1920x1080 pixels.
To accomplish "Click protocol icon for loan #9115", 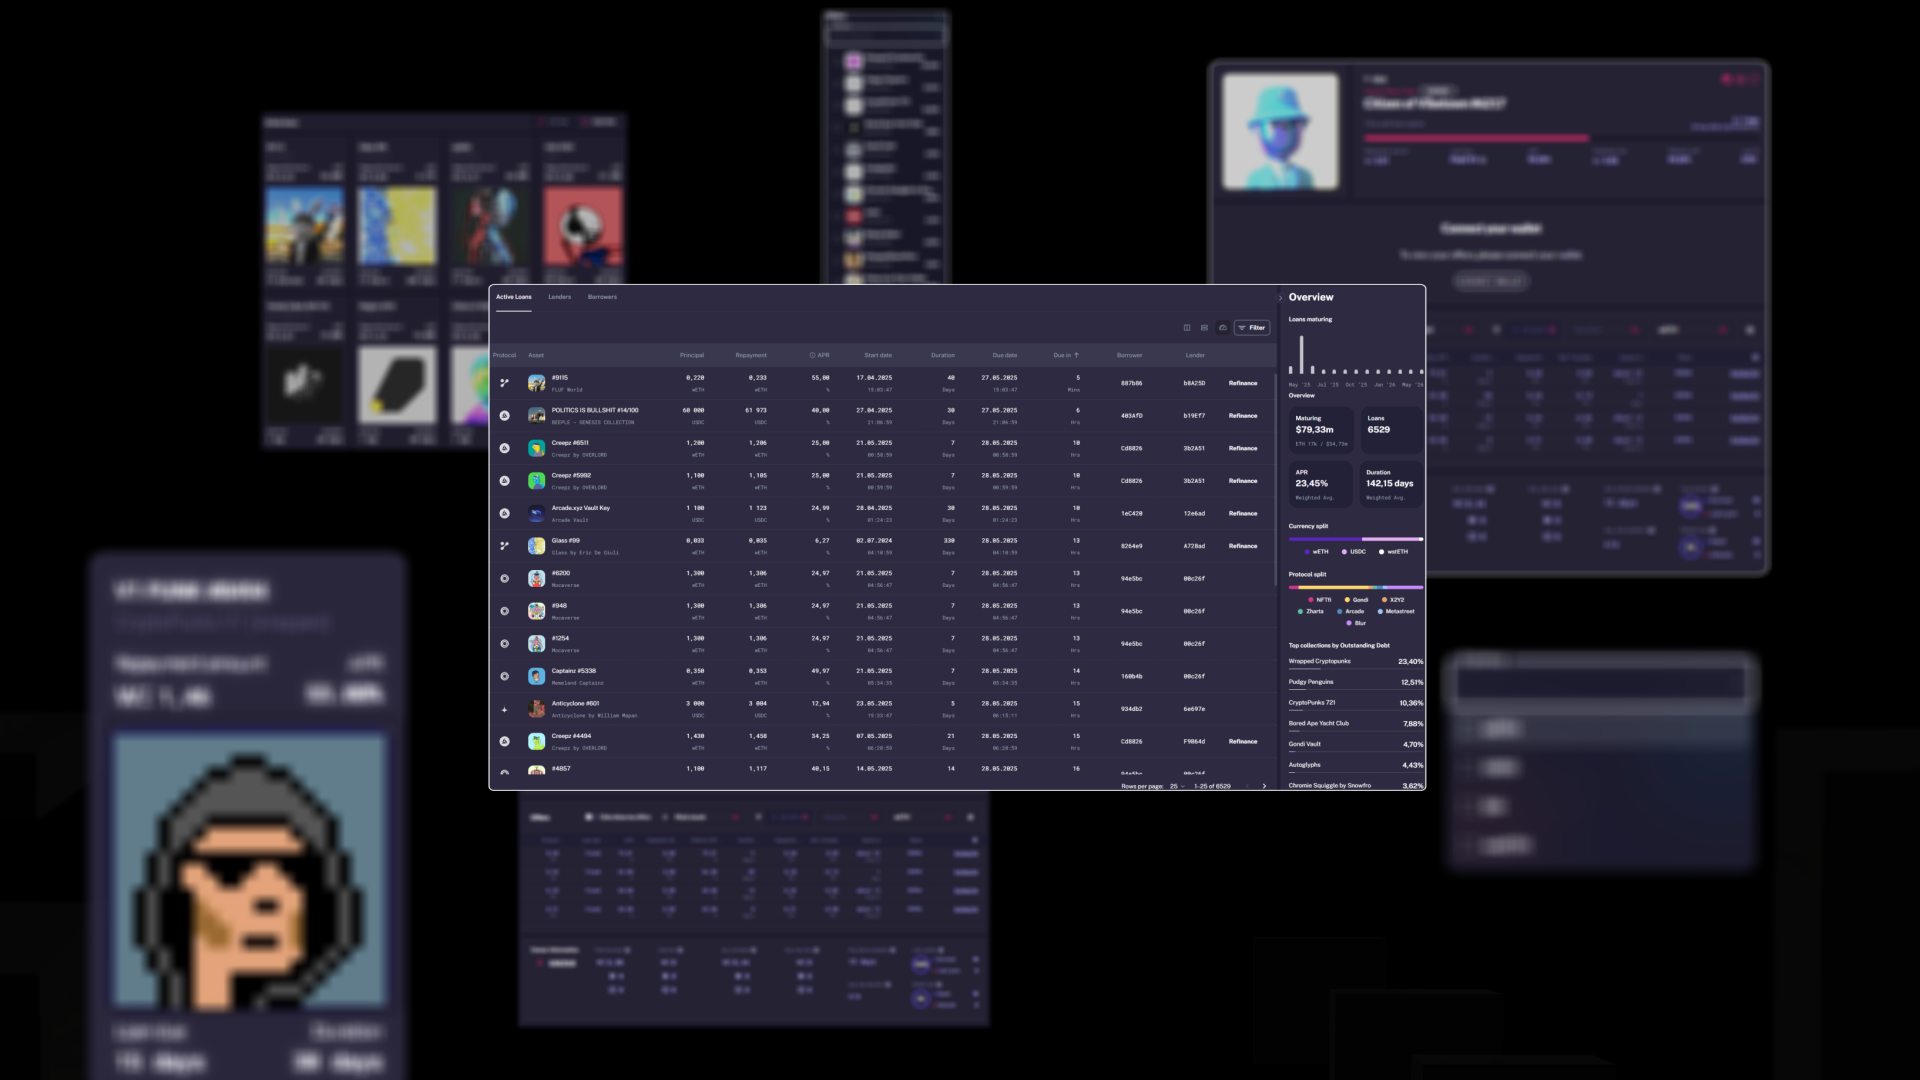I will (x=504, y=383).
